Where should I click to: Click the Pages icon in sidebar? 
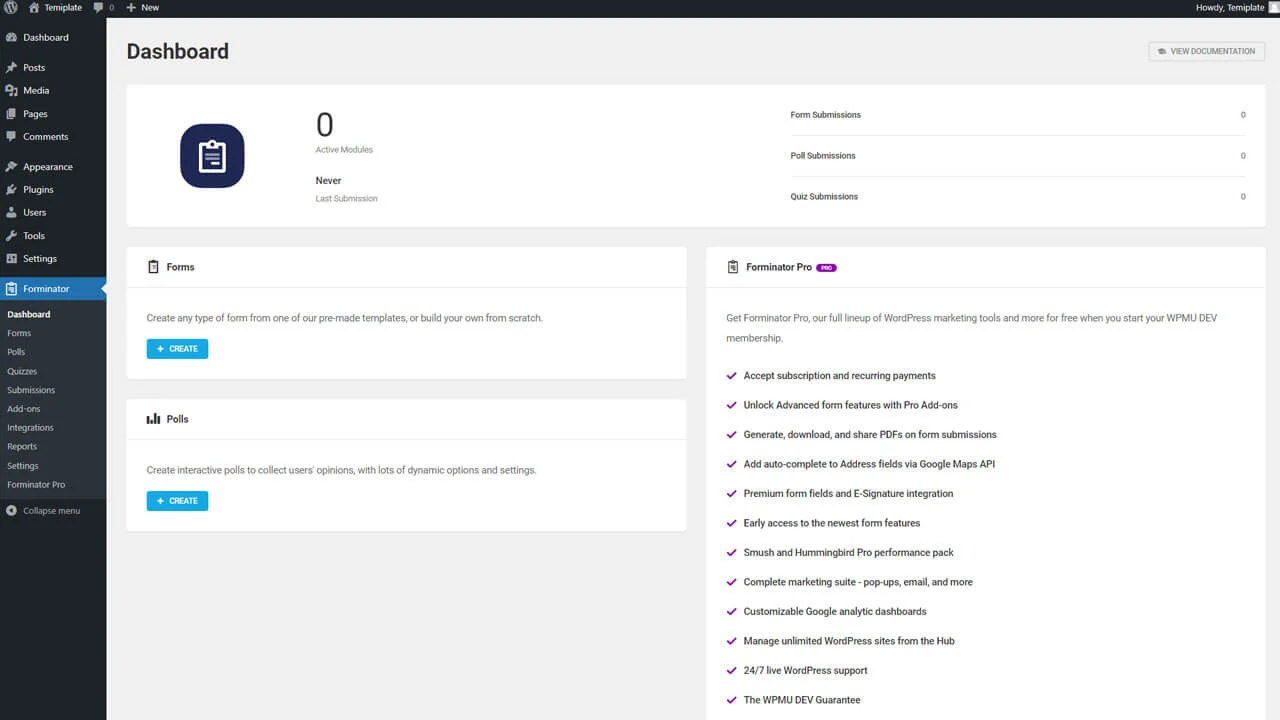coord(11,114)
